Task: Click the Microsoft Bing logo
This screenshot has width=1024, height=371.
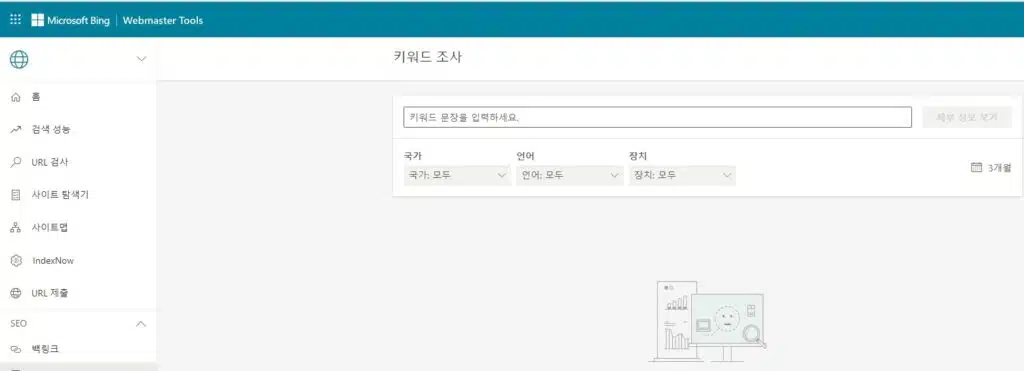Action: click(70, 20)
